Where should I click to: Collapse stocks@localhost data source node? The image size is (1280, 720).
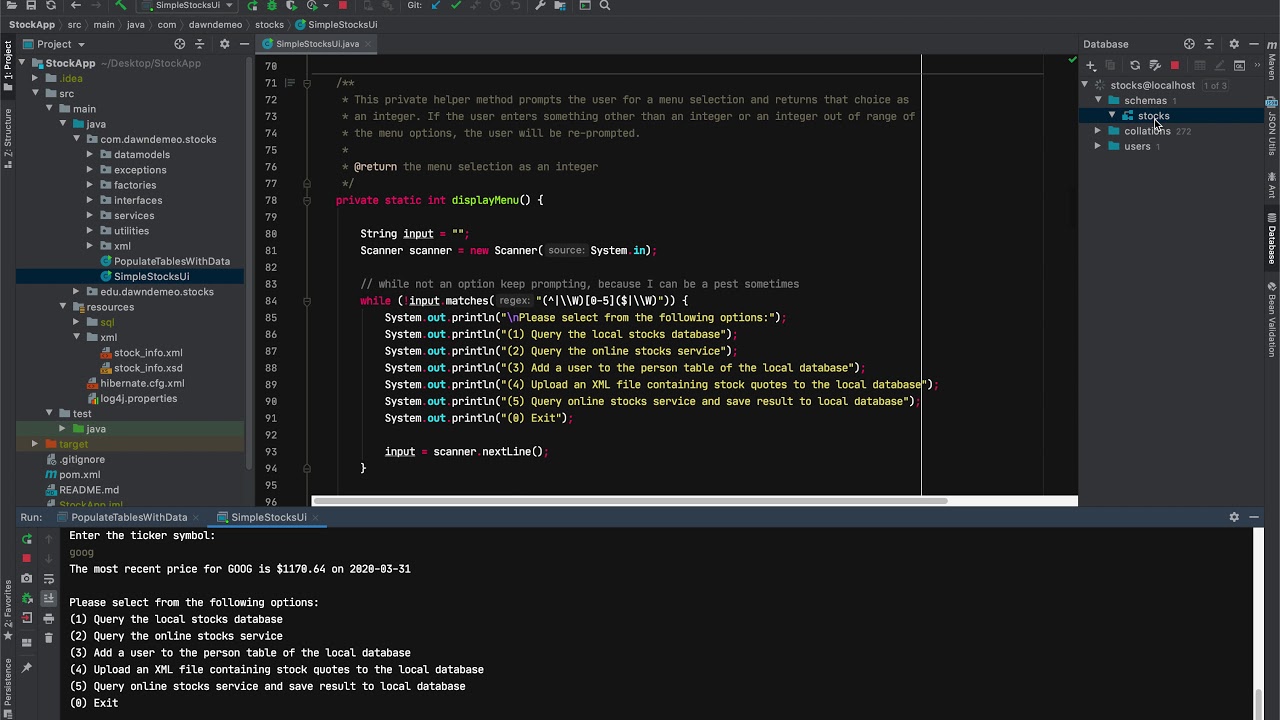tap(1085, 85)
